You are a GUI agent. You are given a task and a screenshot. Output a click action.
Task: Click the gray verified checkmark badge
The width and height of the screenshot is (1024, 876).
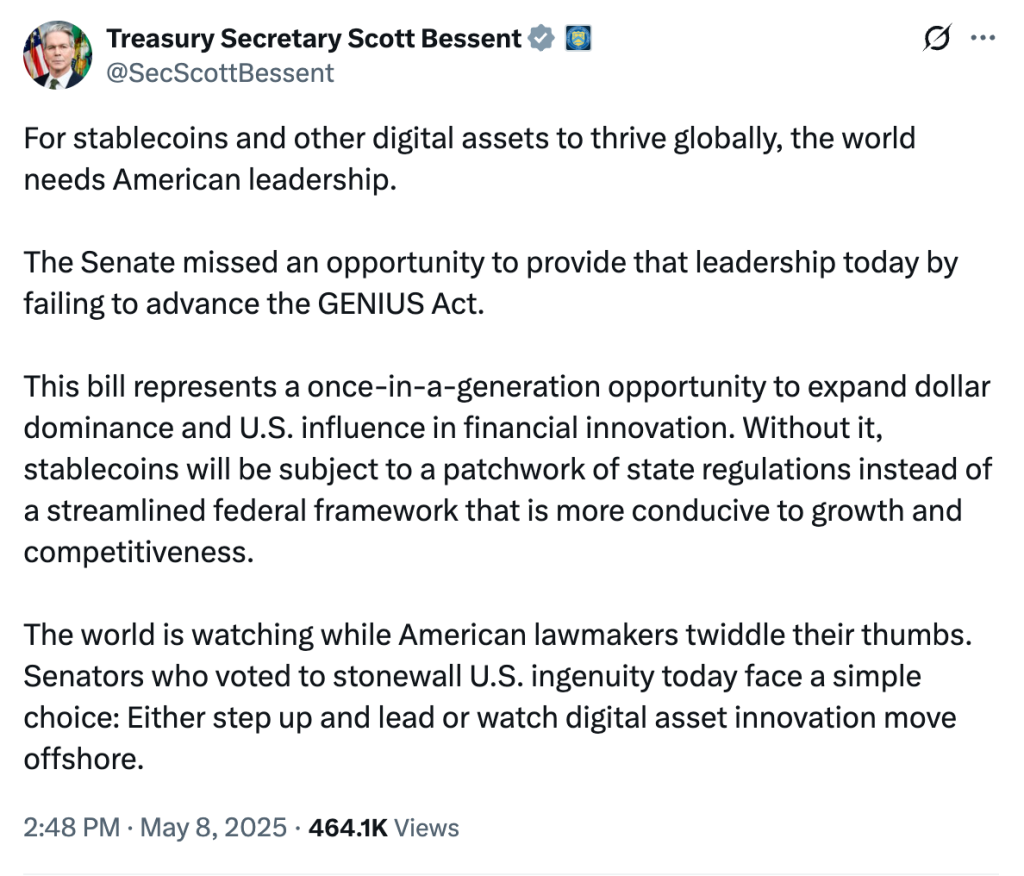point(541,39)
